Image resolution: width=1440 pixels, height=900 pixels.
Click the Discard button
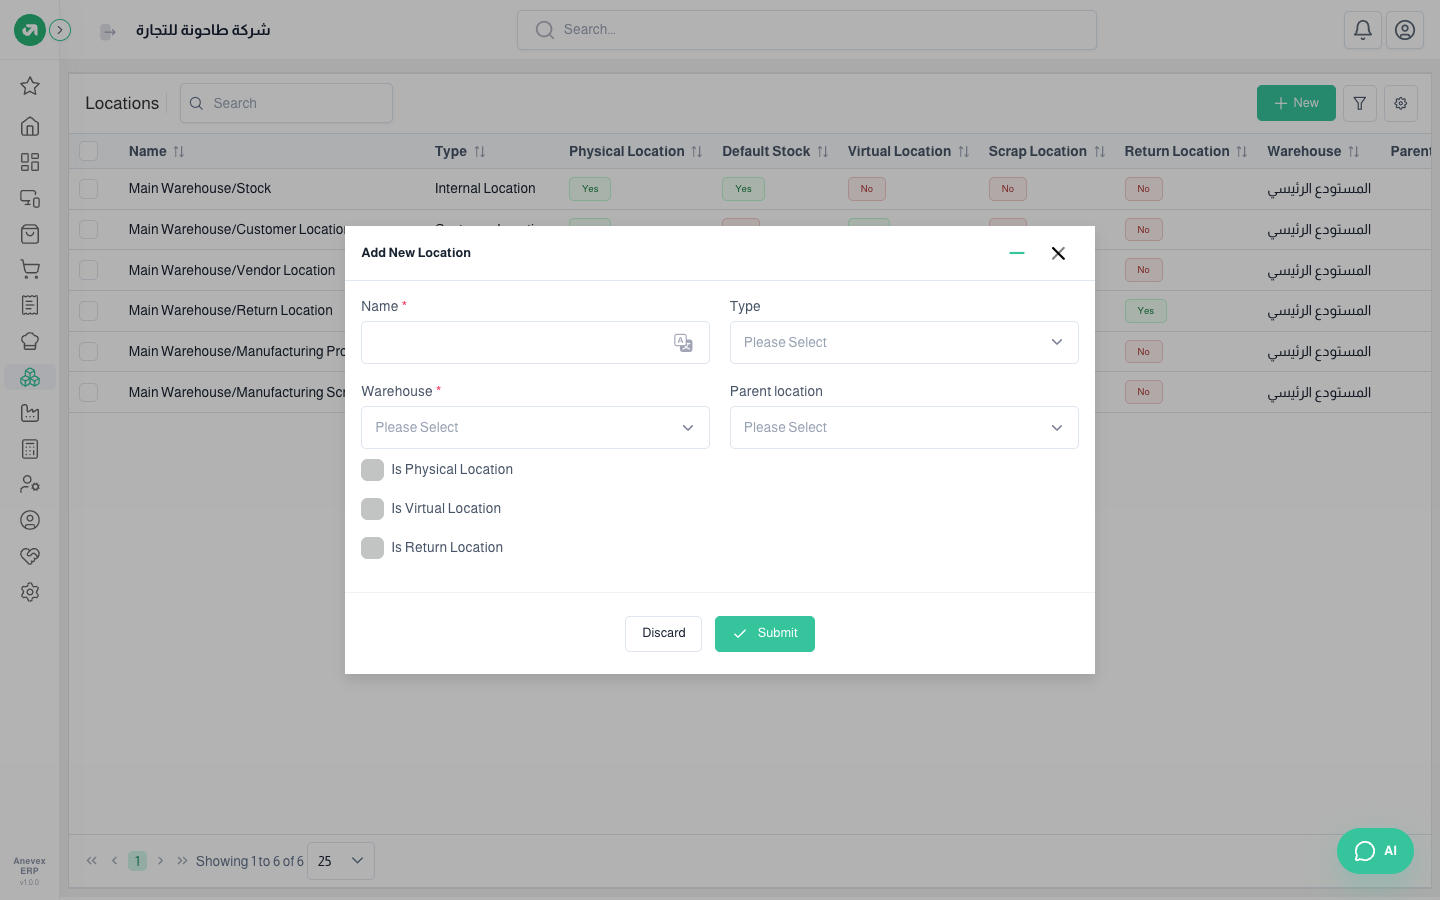663,634
